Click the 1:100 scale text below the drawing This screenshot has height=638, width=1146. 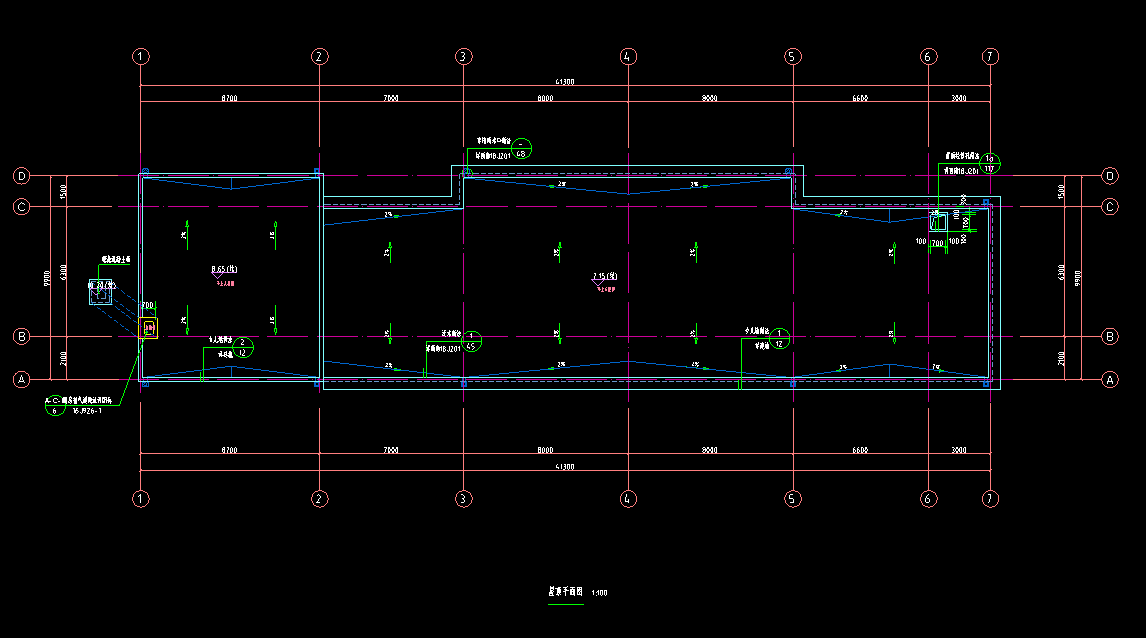(x=599, y=593)
